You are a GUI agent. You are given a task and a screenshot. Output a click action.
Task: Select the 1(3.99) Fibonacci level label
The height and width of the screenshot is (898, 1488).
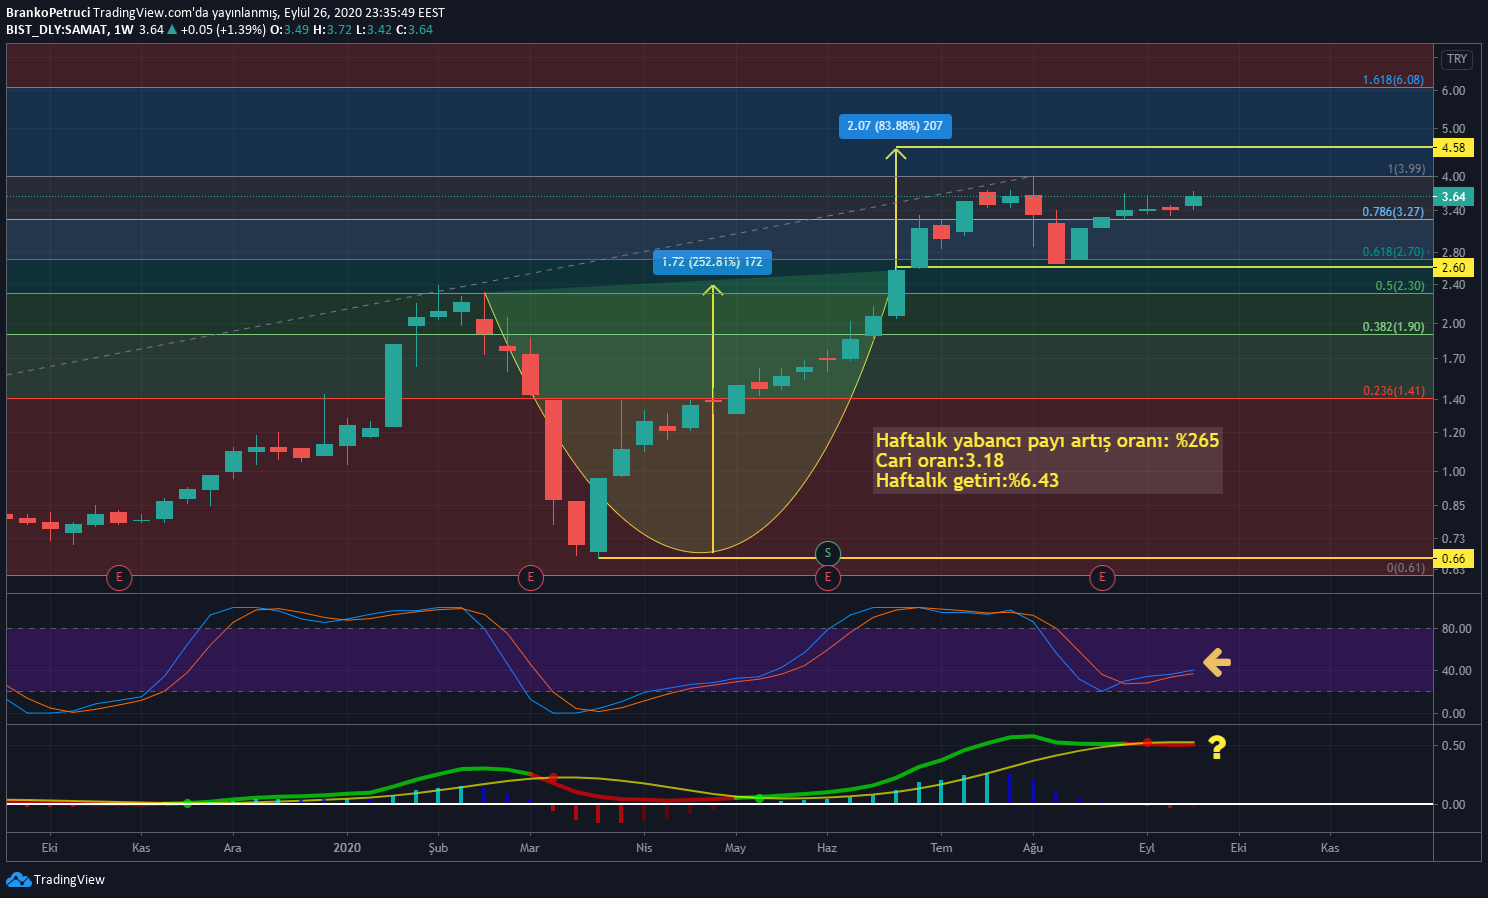point(1406,169)
